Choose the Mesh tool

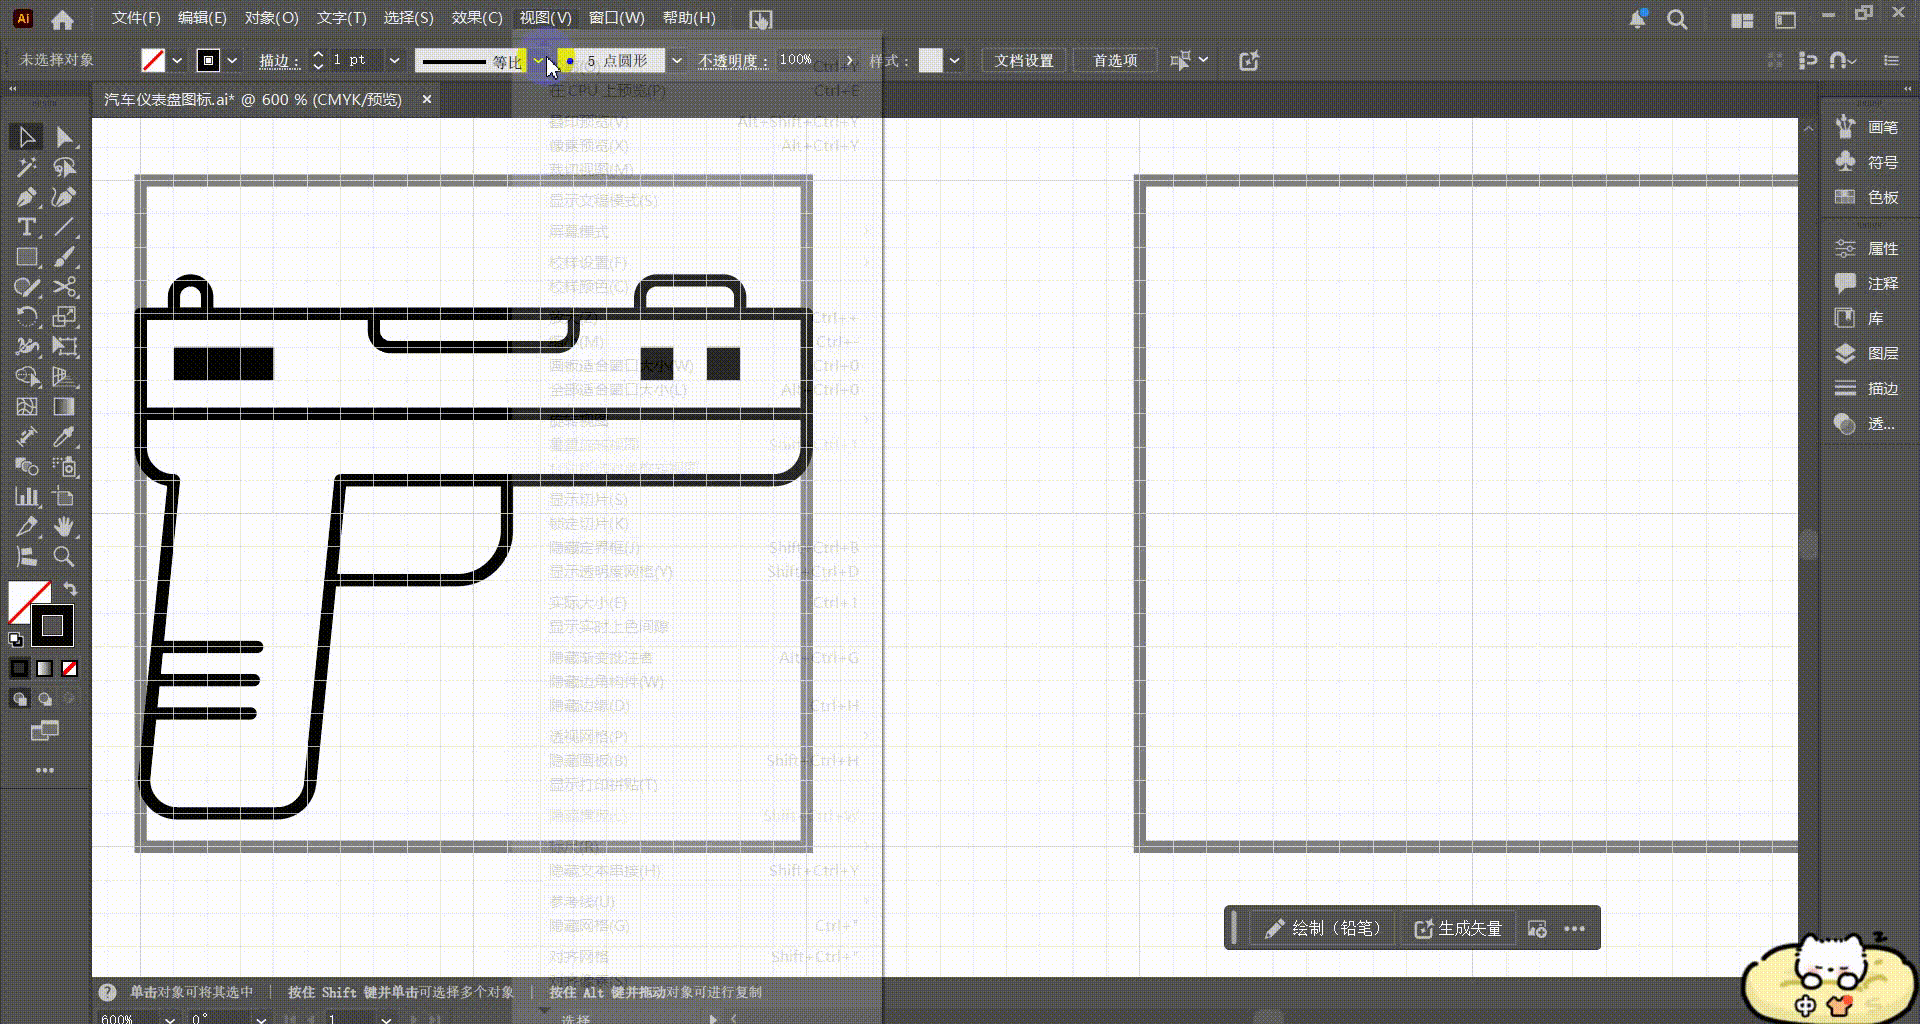click(26, 407)
